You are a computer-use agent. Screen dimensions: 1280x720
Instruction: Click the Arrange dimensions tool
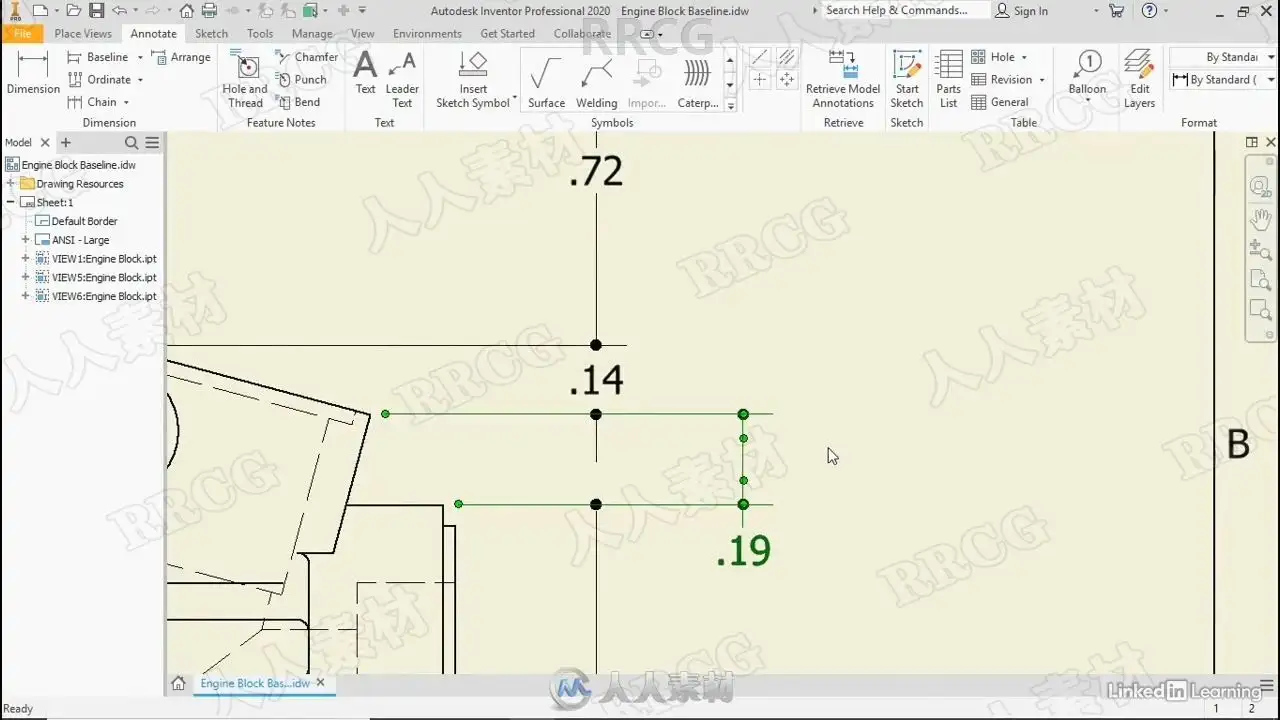tap(181, 57)
